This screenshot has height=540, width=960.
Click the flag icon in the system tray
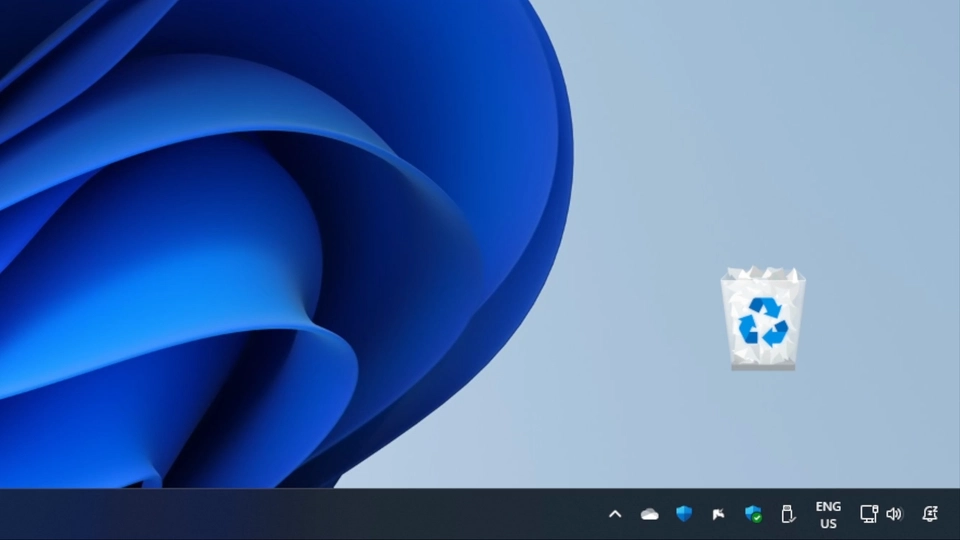[718, 514]
